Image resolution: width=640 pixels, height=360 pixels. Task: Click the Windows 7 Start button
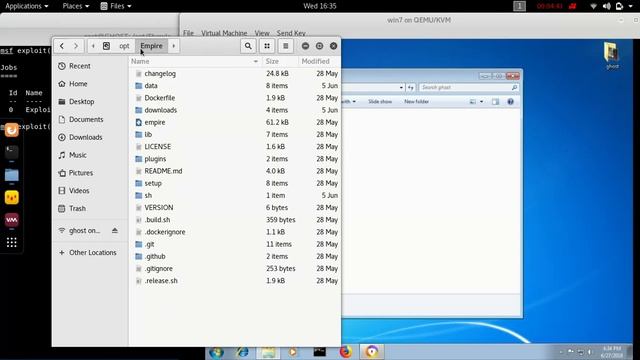(216, 352)
